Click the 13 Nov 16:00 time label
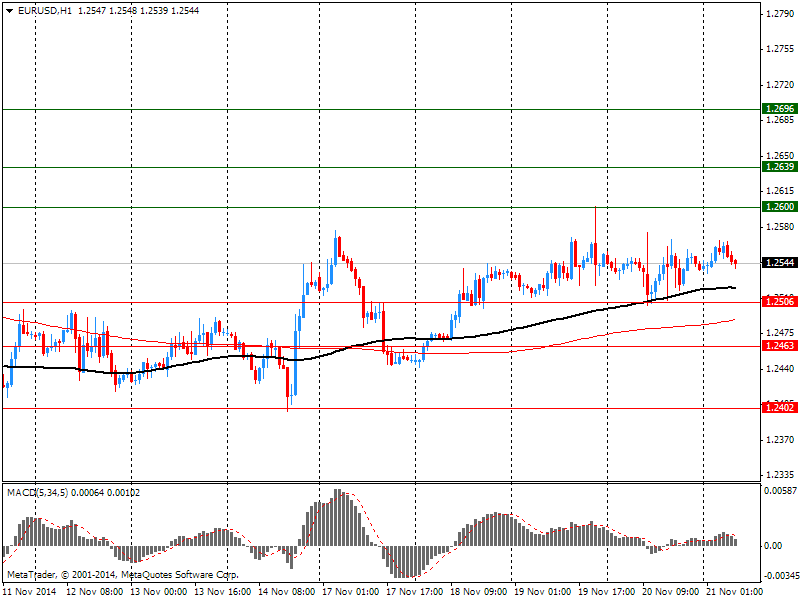800x600 pixels. point(223,592)
